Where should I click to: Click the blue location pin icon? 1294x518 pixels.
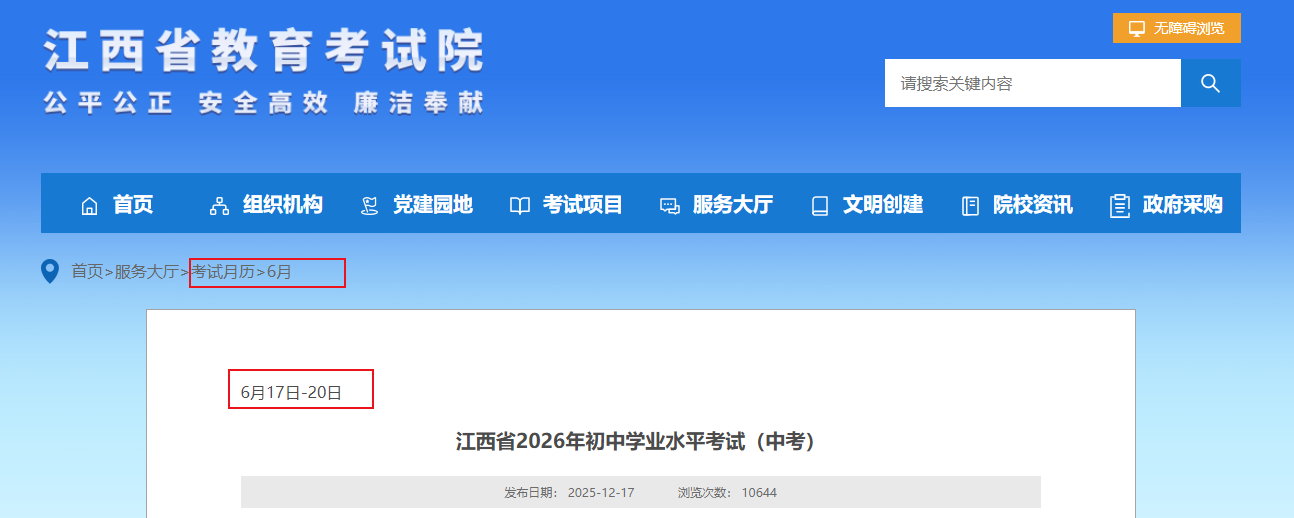point(50,271)
